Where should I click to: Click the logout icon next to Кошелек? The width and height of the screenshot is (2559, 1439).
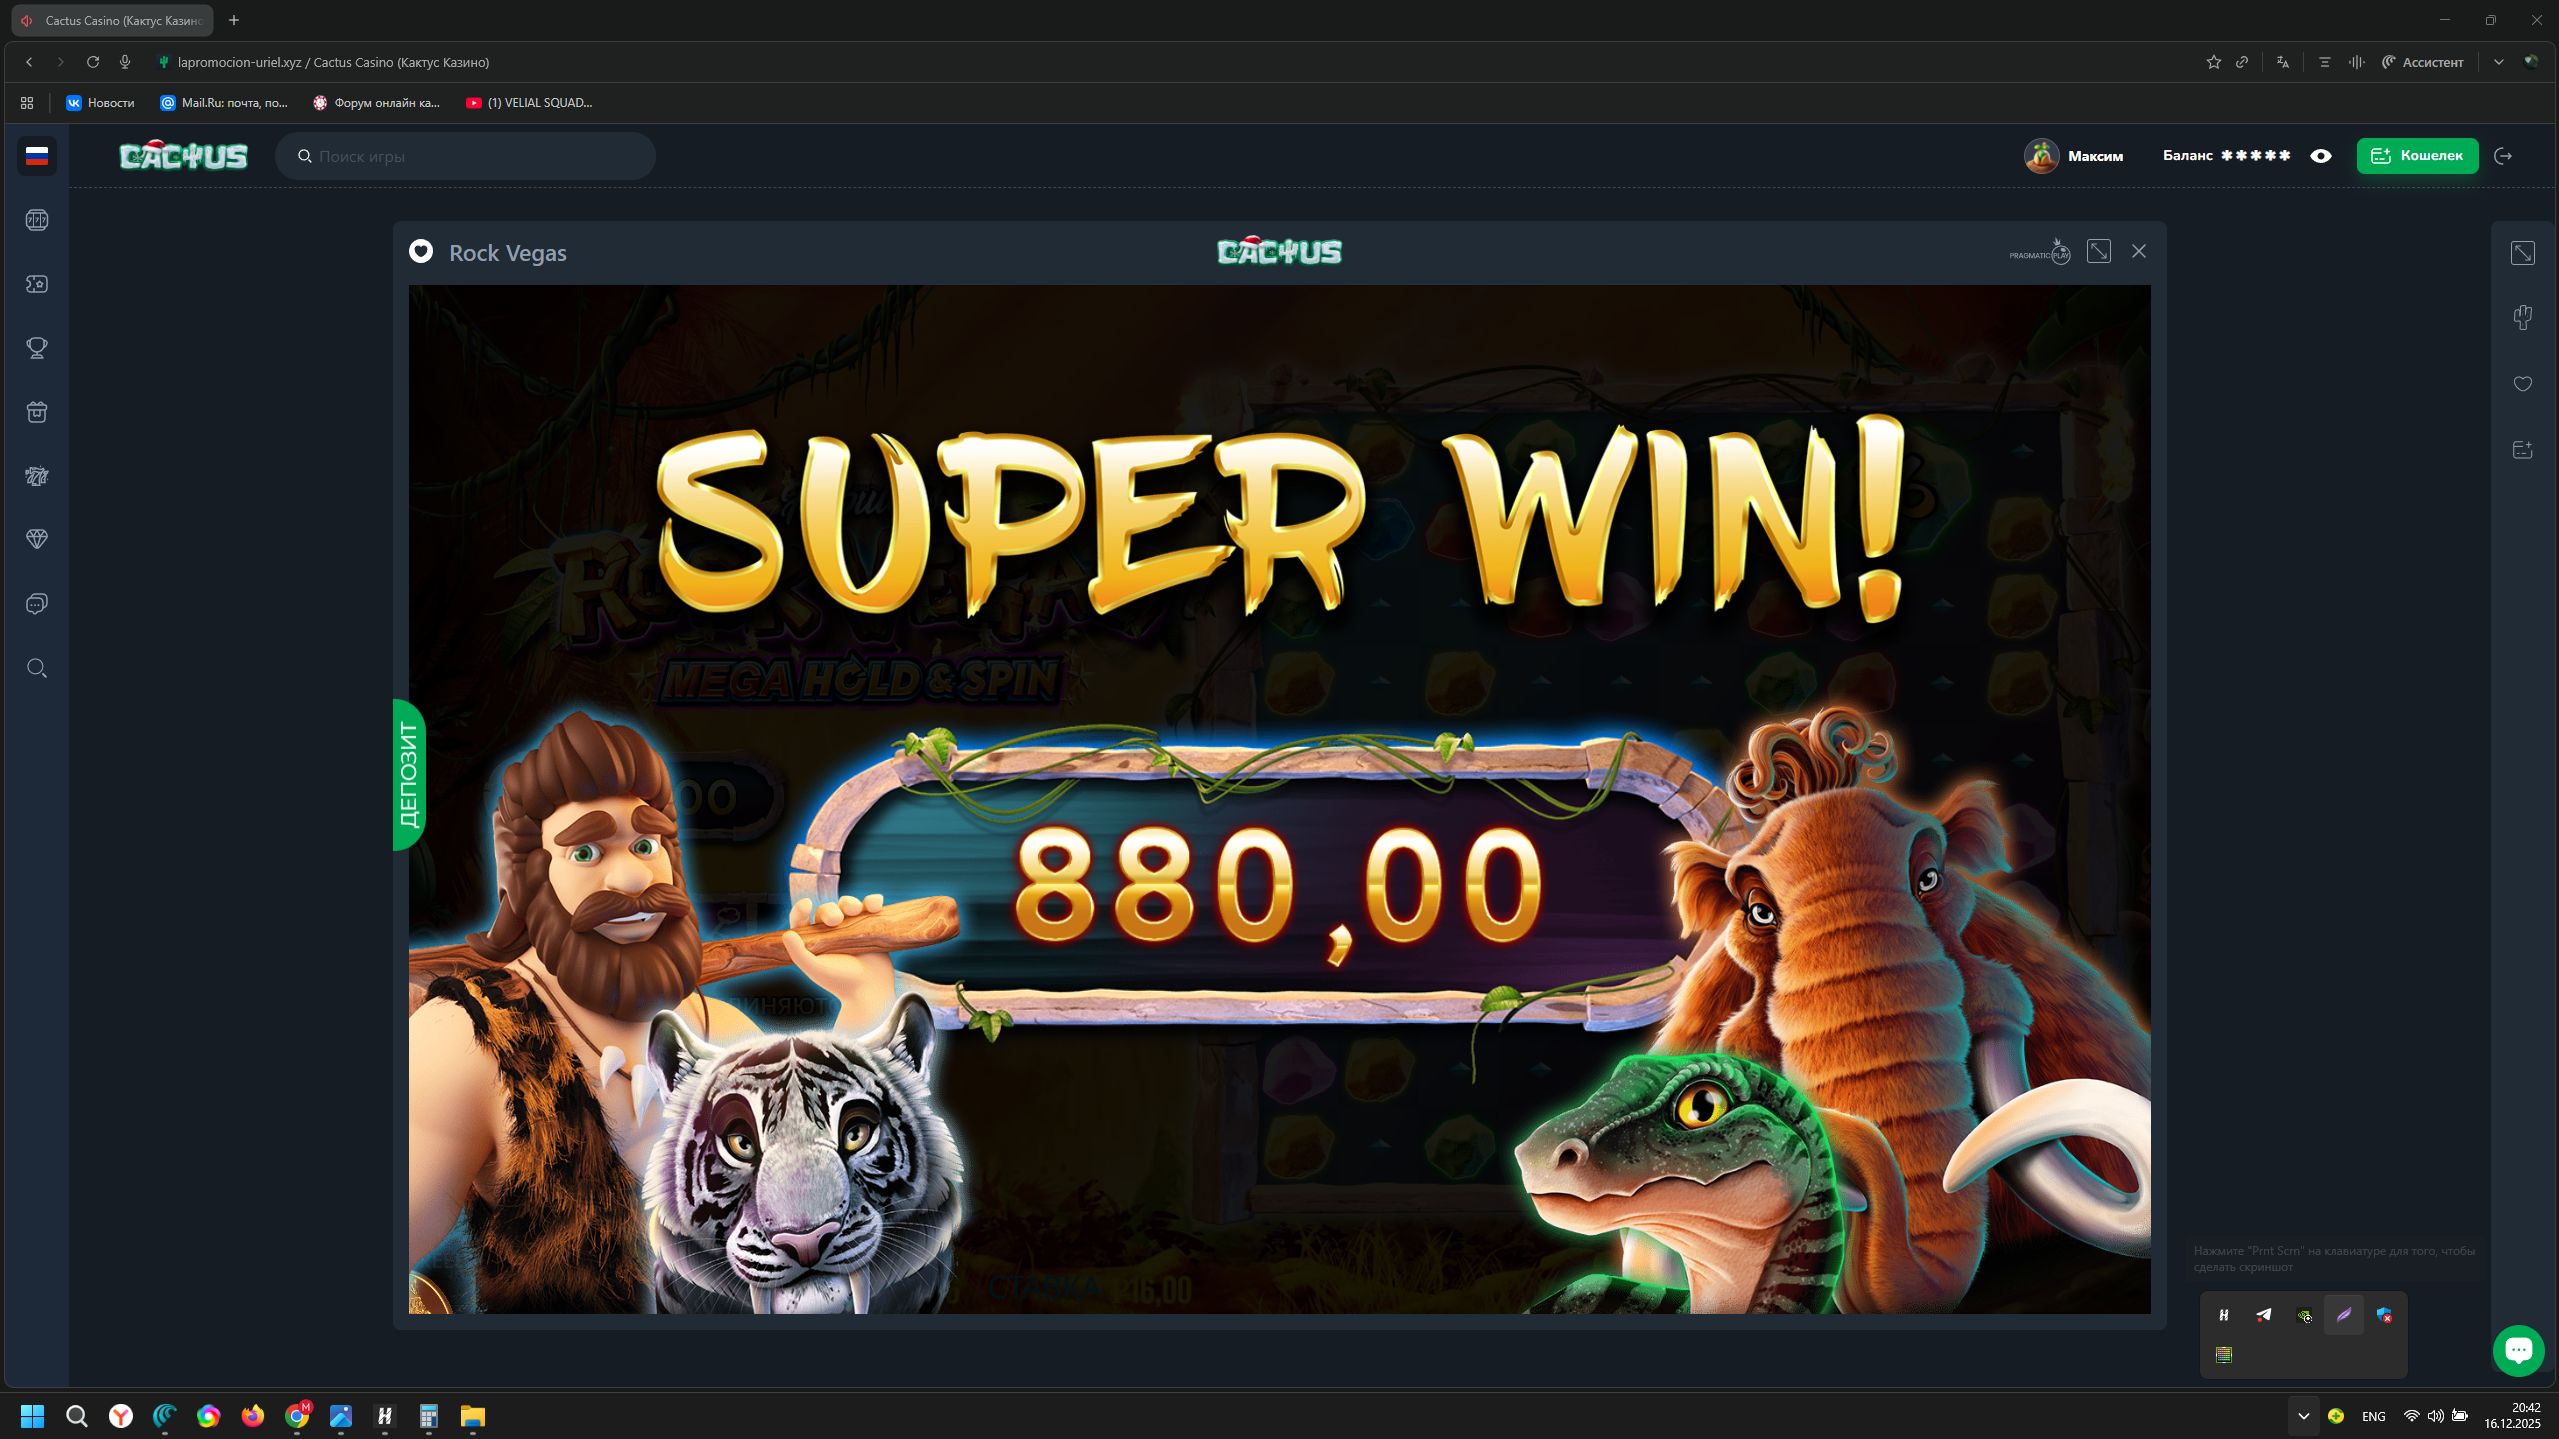point(2503,156)
